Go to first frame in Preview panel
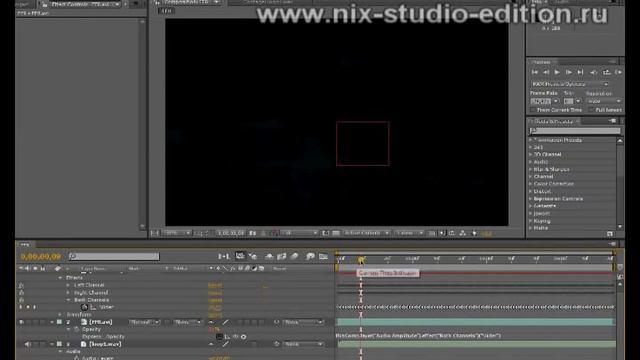This screenshot has width=640, height=360. click(534, 72)
